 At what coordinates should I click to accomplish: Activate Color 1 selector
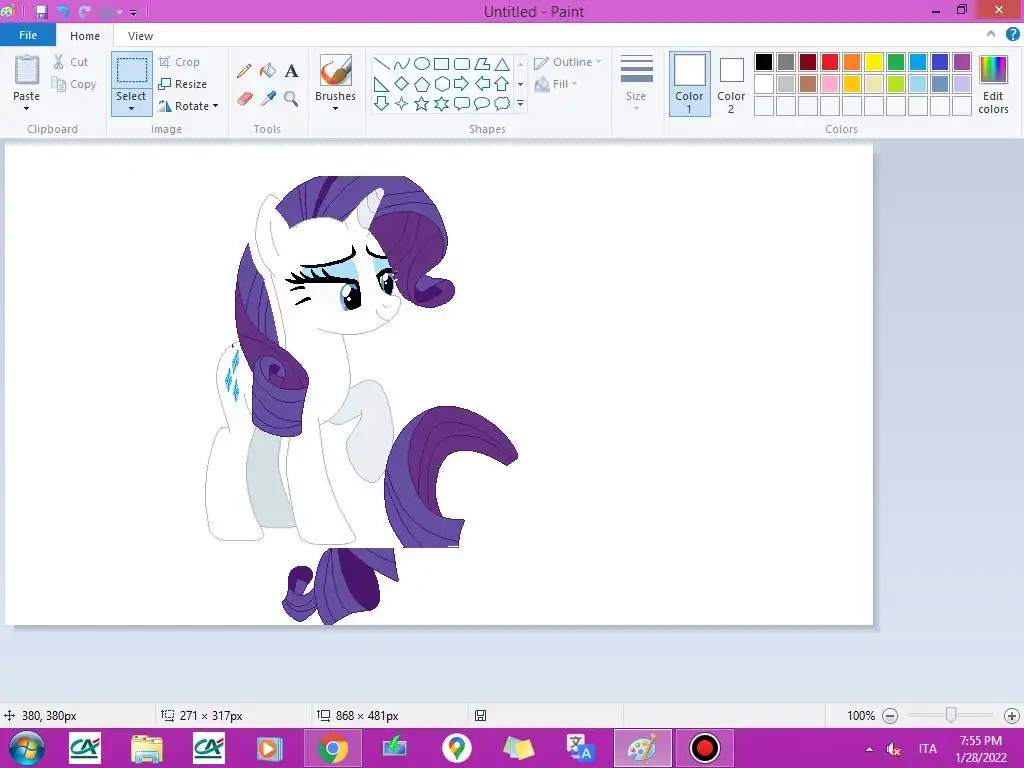tap(690, 84)
